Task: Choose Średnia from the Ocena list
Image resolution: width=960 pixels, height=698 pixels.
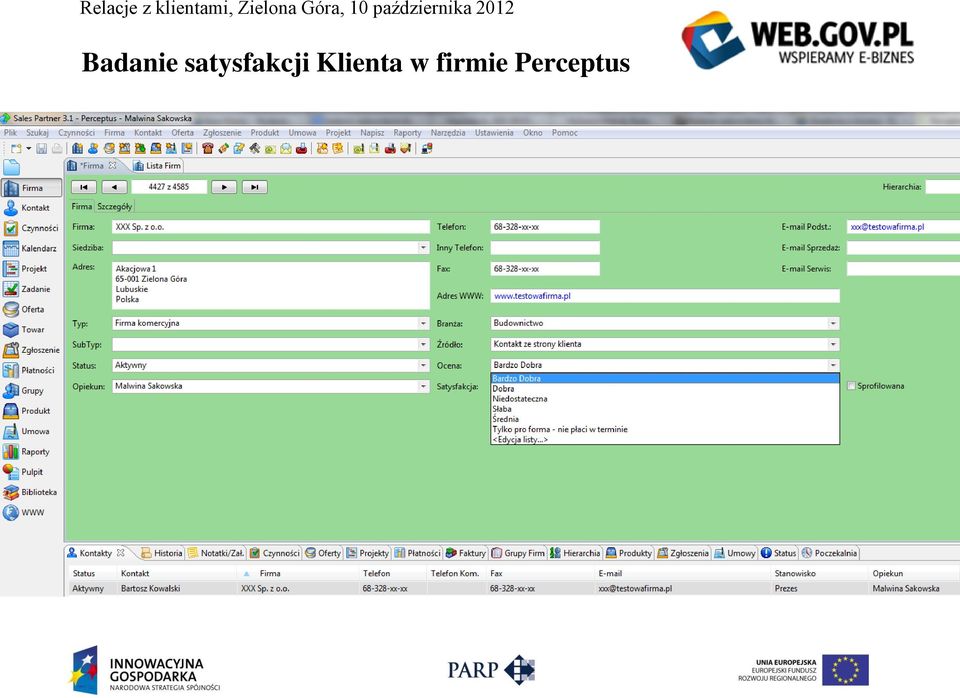Action: 665,419
